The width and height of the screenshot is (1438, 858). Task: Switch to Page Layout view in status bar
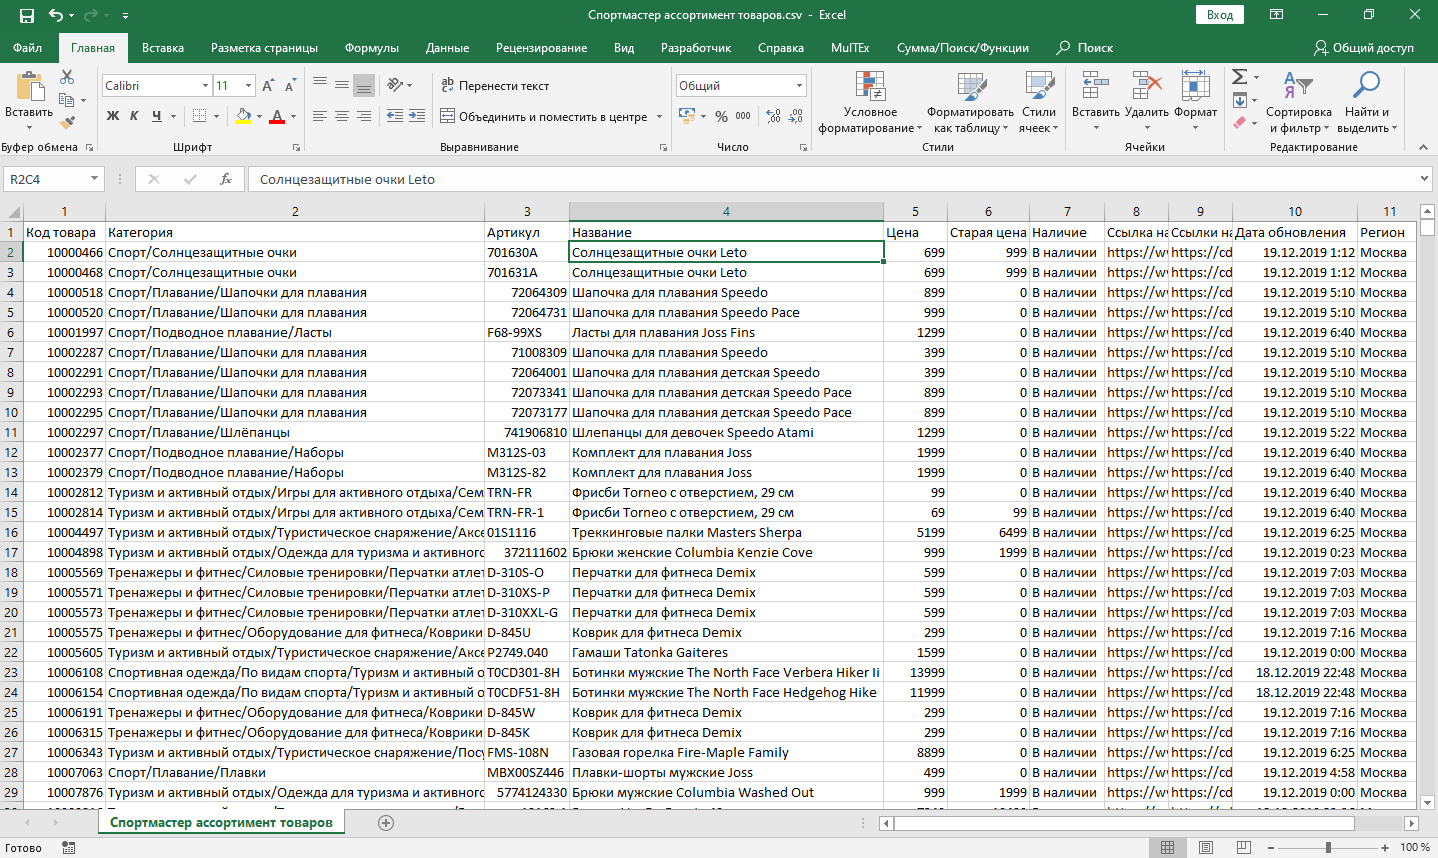pos(1206,848)
